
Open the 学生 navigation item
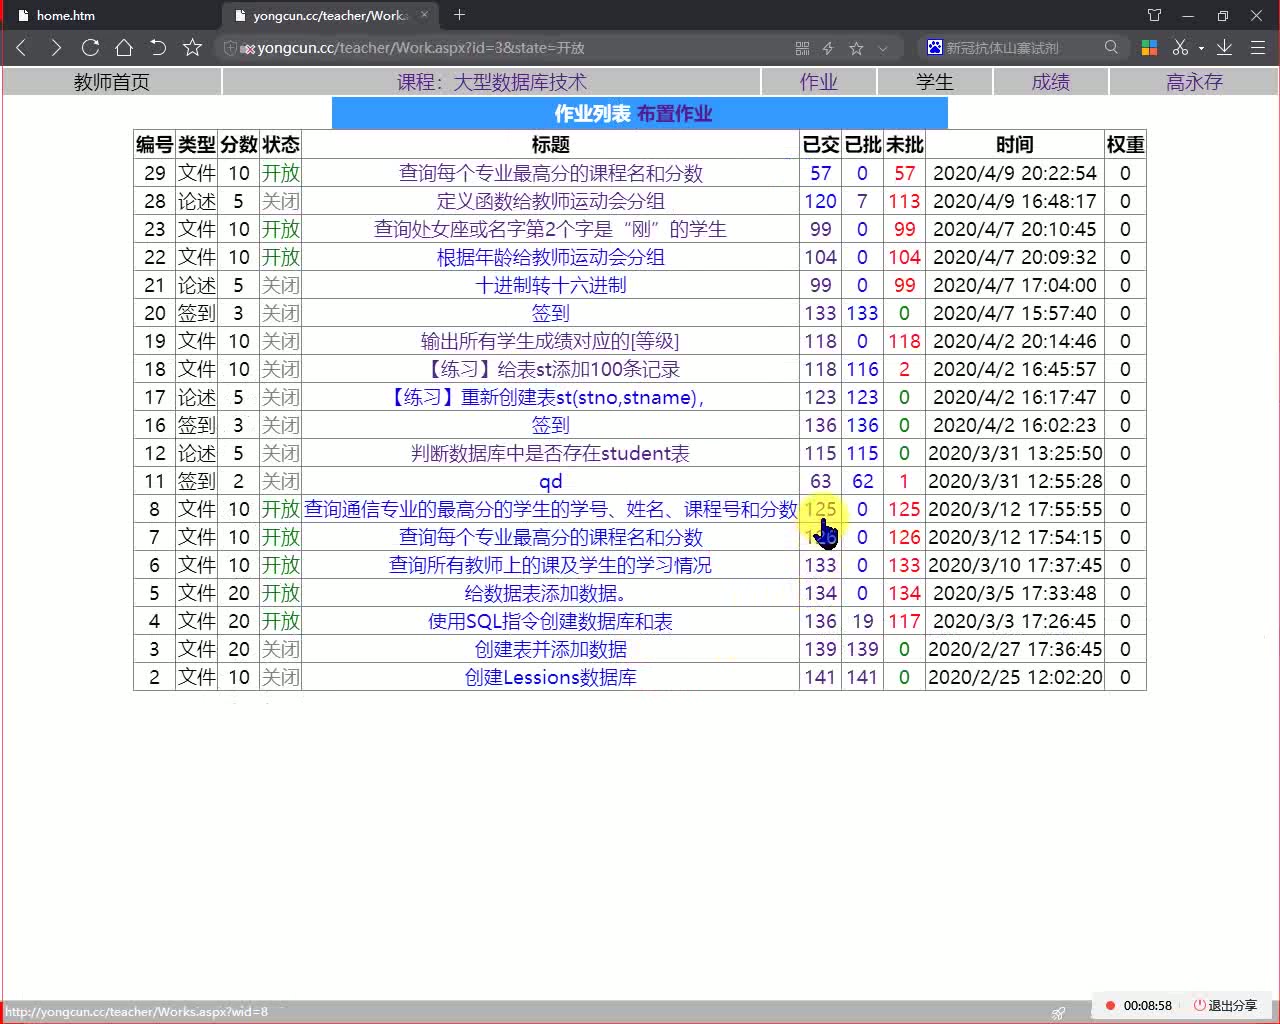pos(935,82)
